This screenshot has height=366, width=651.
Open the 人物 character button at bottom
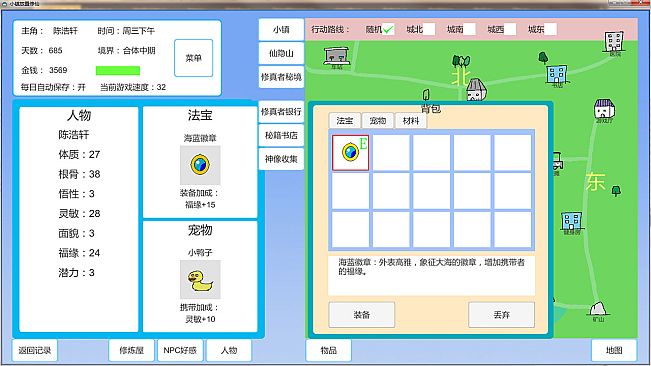click(229, 350)
